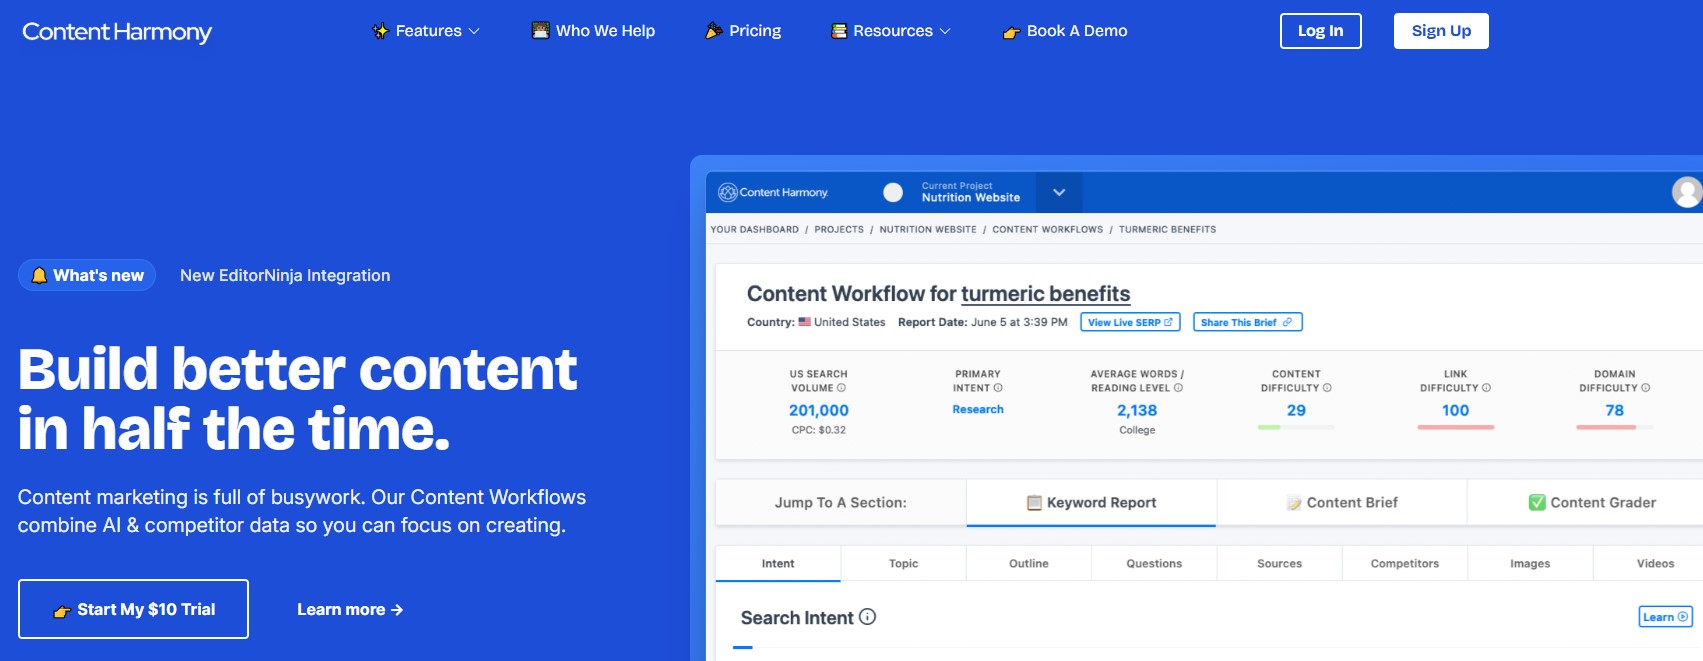The width and height of the screenshot is (1703, 661).
Task: Click the icon beside Who We Help
Action: click(540, 31)
